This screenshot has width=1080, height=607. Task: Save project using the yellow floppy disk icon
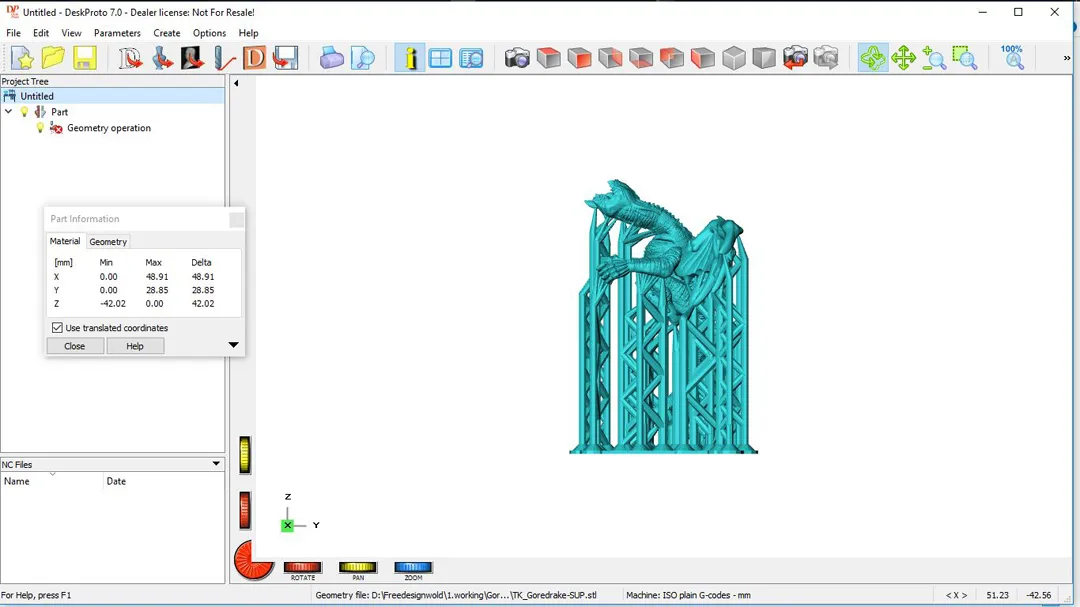click(x=85, y=58)
